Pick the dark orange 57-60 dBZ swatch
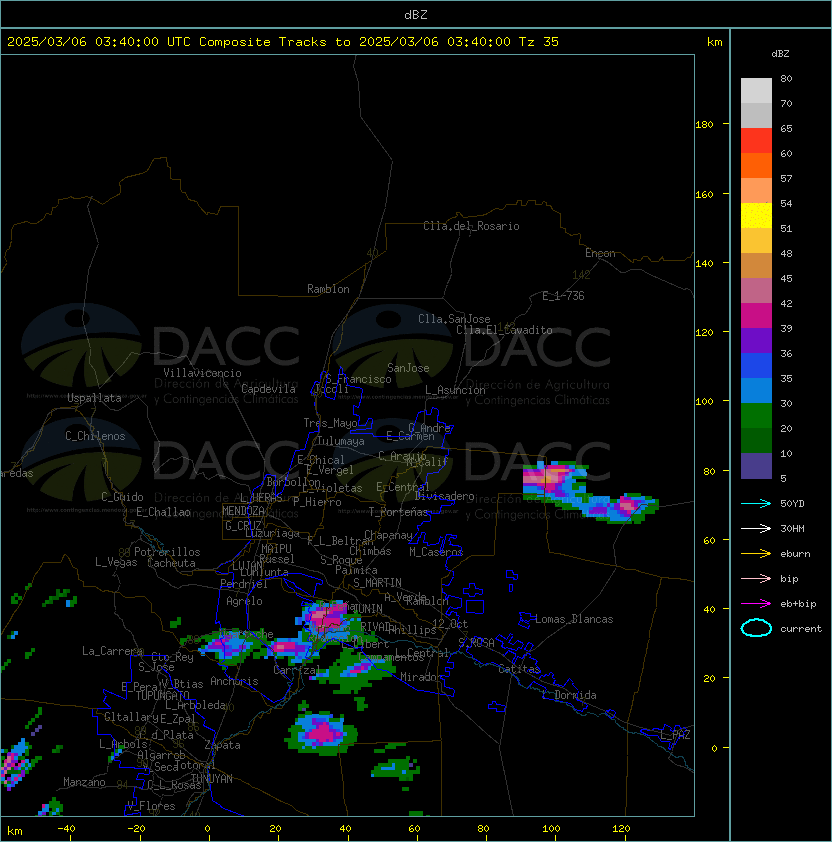 point(756,166)
